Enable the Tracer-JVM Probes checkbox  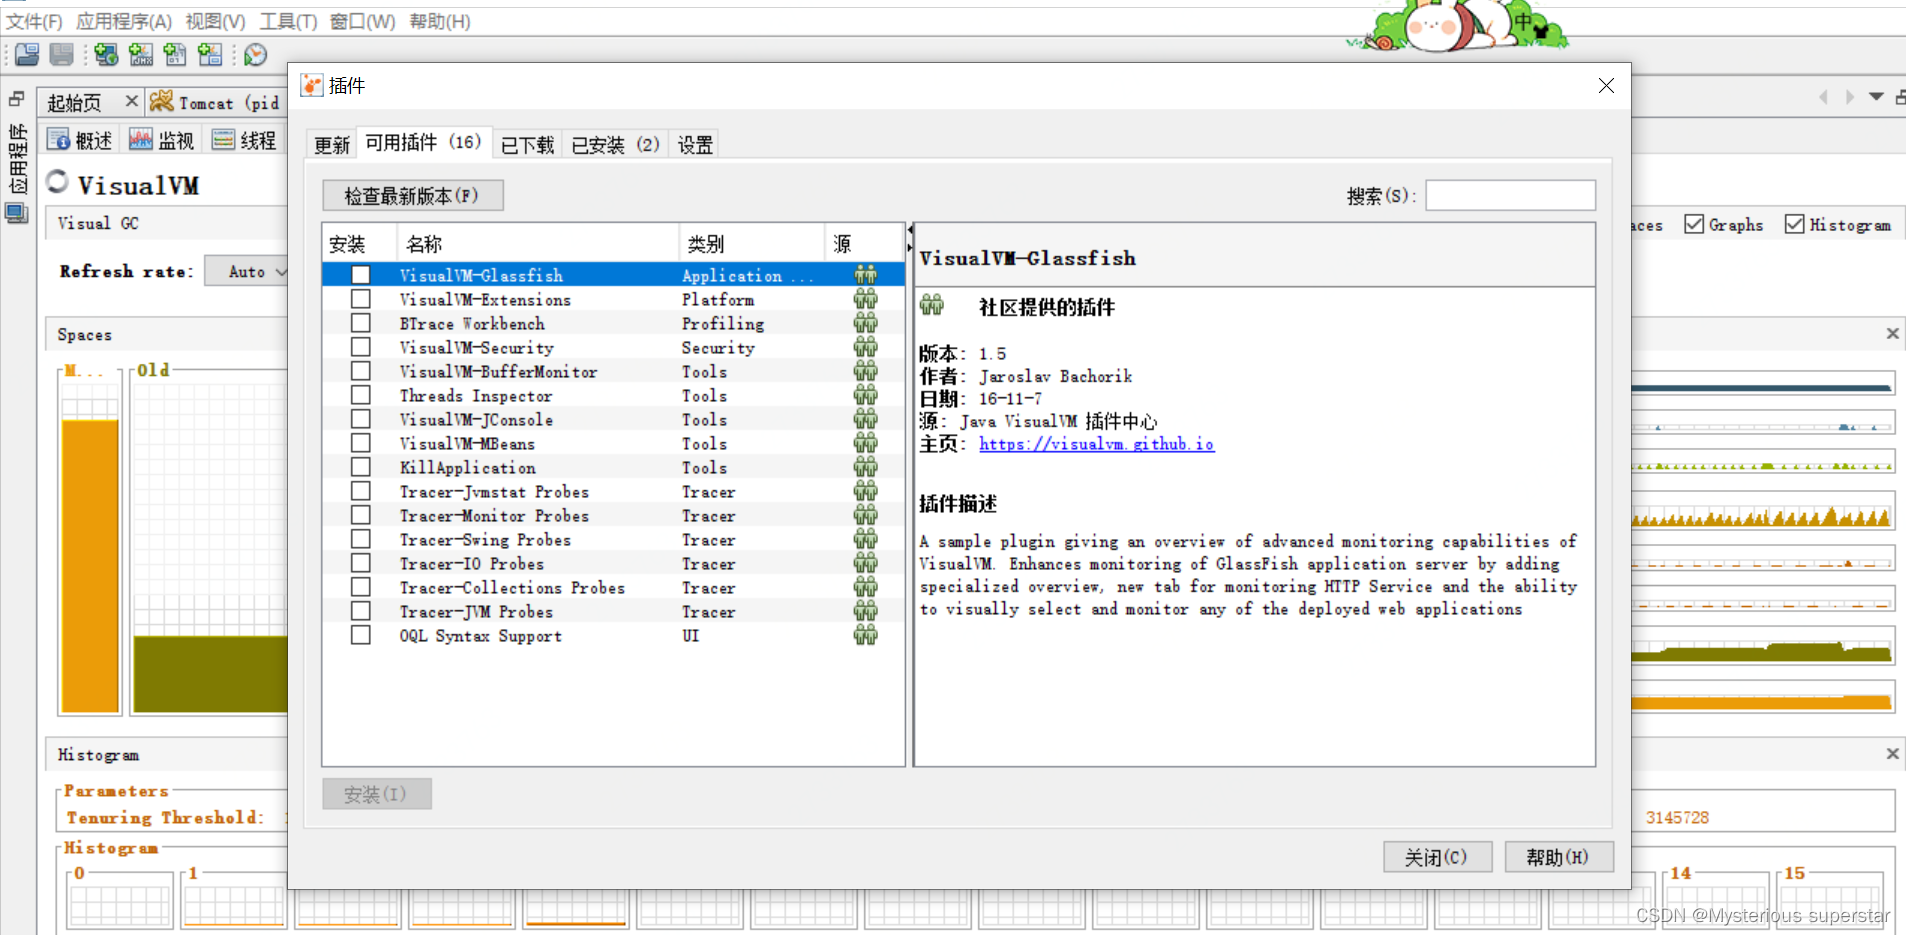click(x=361, y=611)
